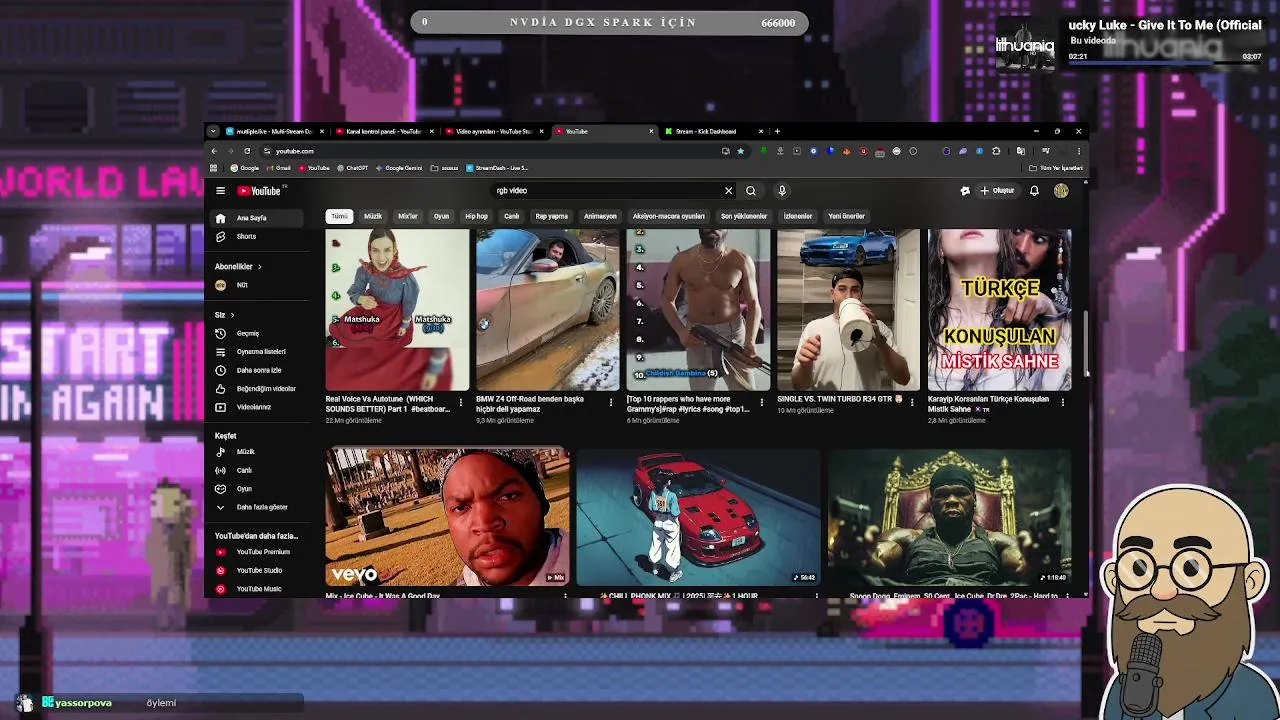This screenshot has width=1280, height=720.
Task: Open options for SINGLE VS. TWIN TURBO video
Action: [x=912, y=402]
